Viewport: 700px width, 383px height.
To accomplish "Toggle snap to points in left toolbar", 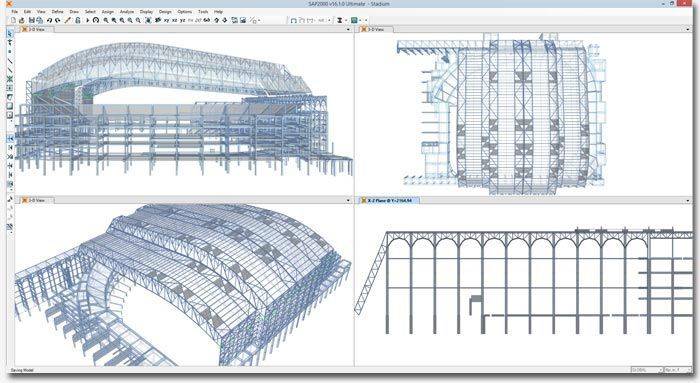I will click(x=10, y=139).
